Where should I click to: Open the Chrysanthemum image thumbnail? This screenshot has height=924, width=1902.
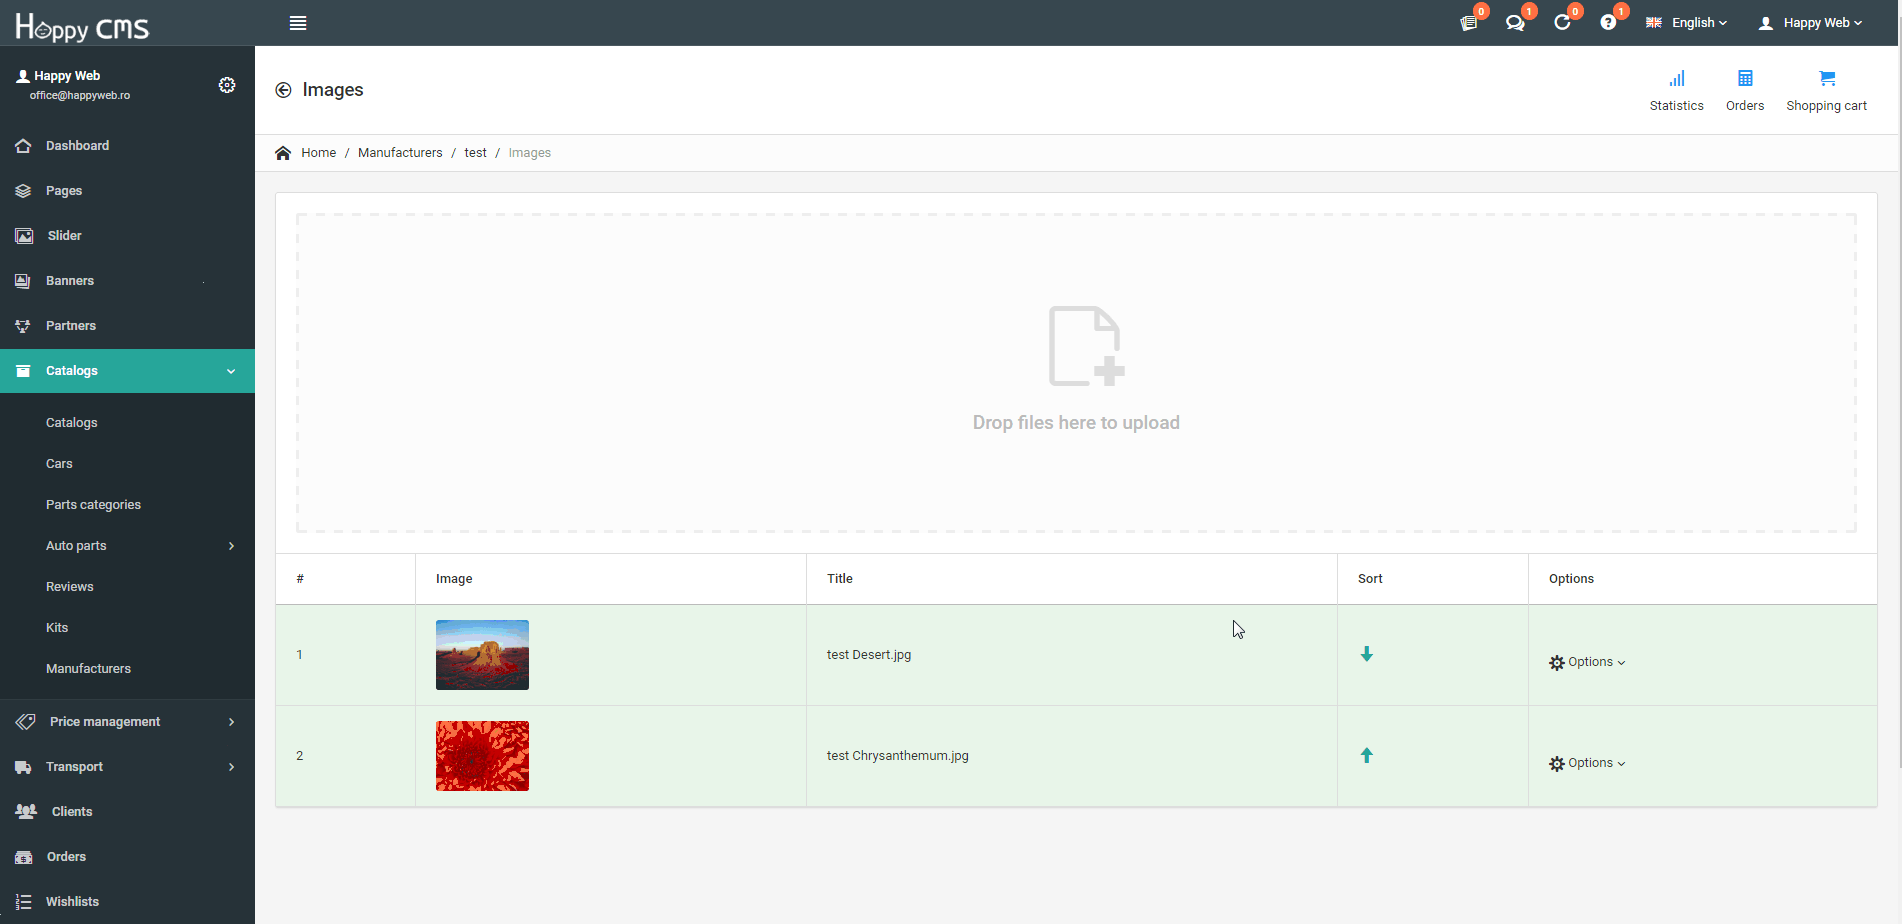(x=482, y=756)
